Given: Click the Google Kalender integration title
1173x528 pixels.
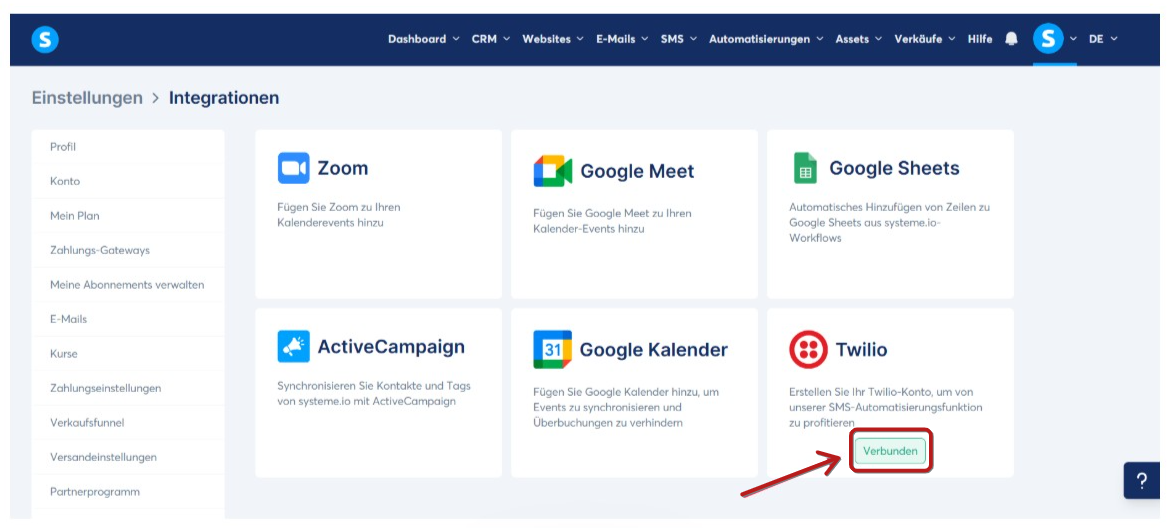Looking at the screenshot, I should [654, 349].
